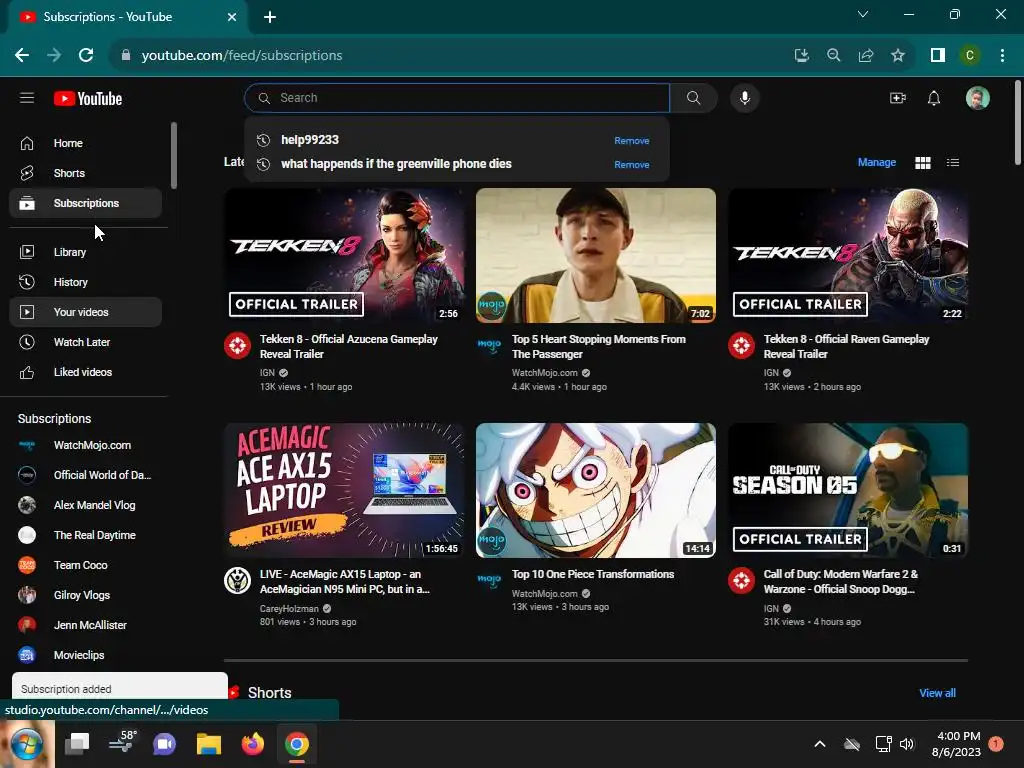Start voice search with the microphone

pos(744,98)
